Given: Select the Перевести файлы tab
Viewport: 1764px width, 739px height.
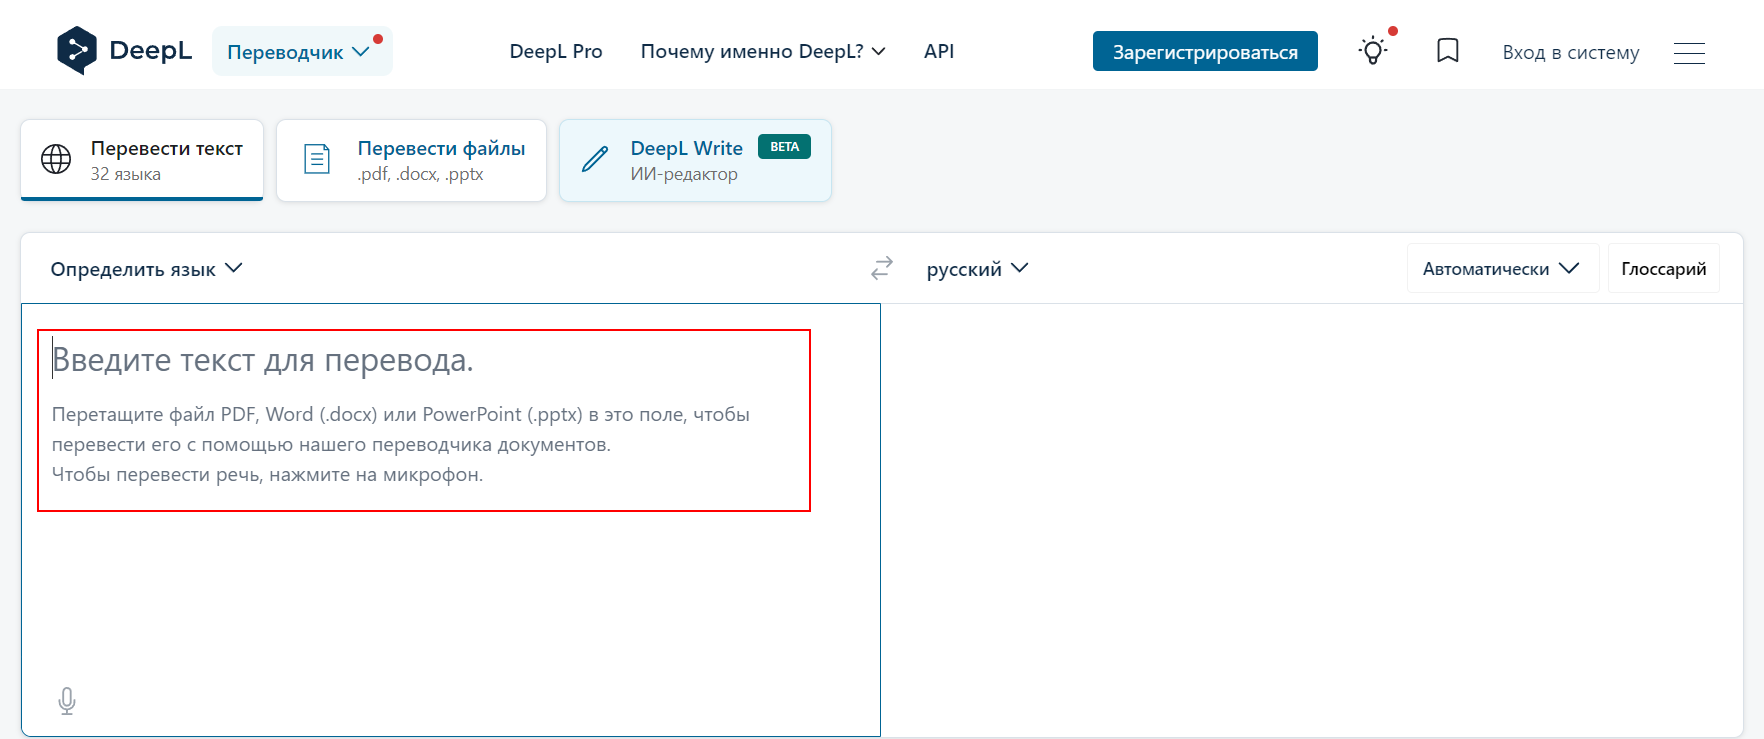Looking at the screenshot, I should pyautogui.click(x=411, y=160).
